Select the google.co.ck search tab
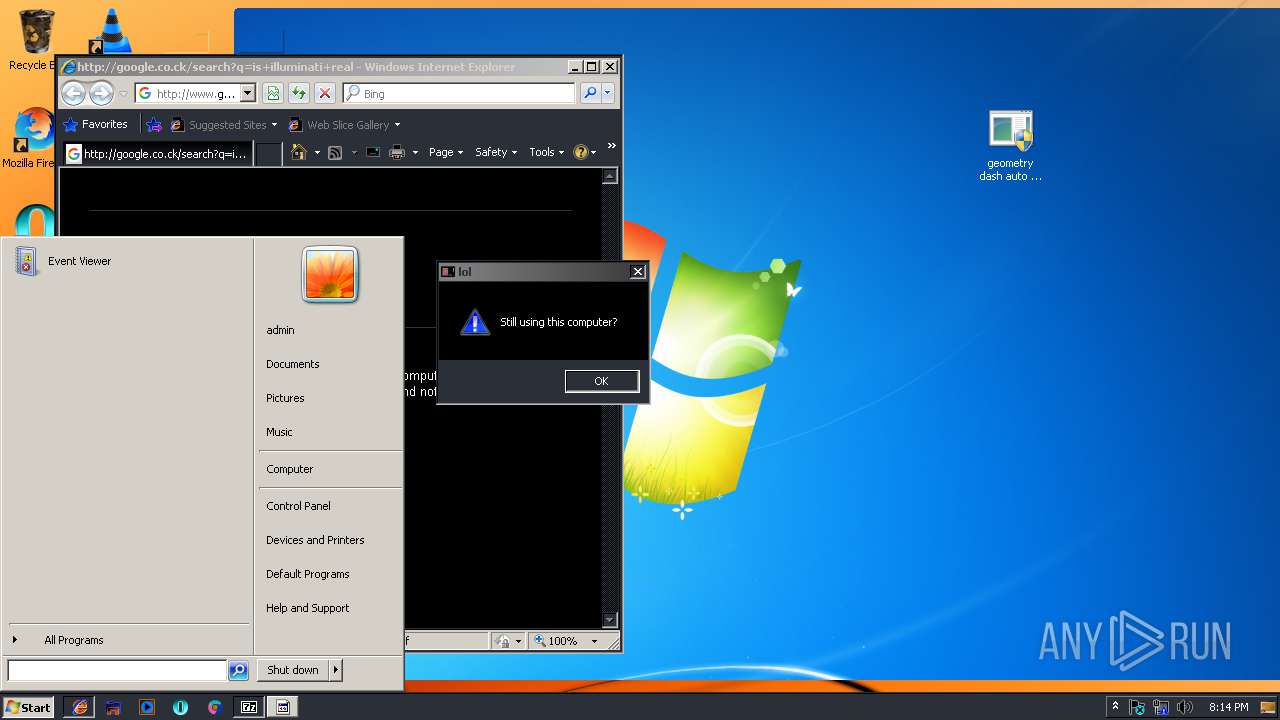 pyautogui.click(x=157, y=154)
